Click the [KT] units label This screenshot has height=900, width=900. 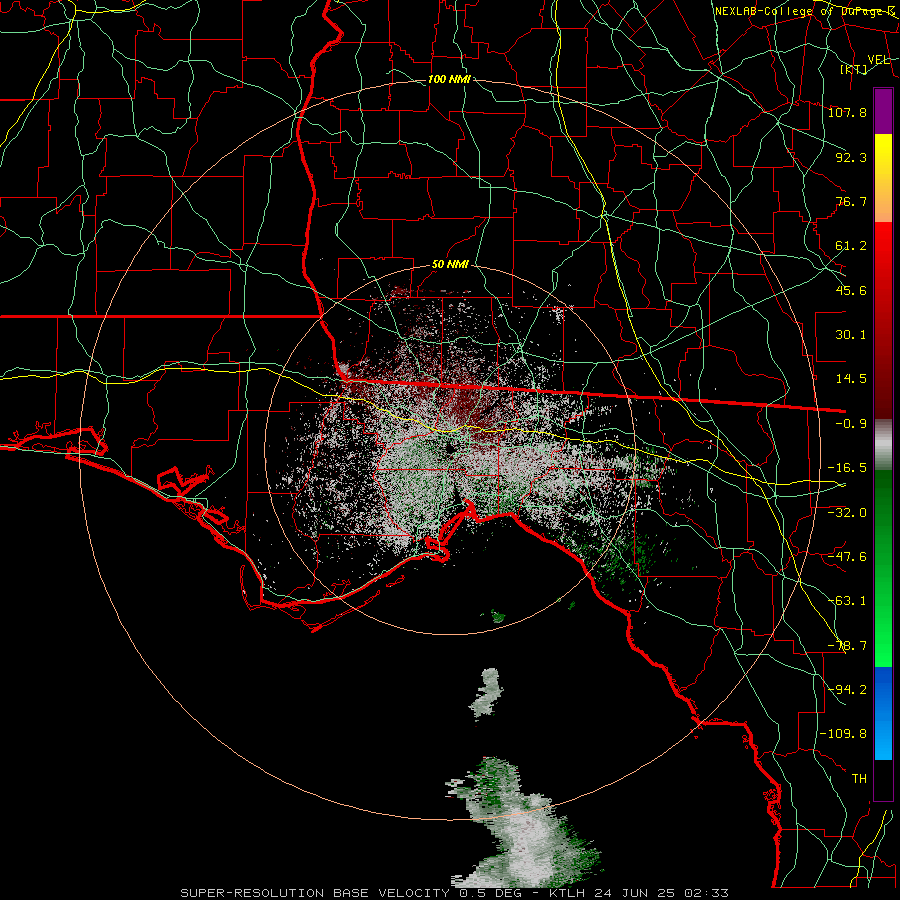click(854, 69)
